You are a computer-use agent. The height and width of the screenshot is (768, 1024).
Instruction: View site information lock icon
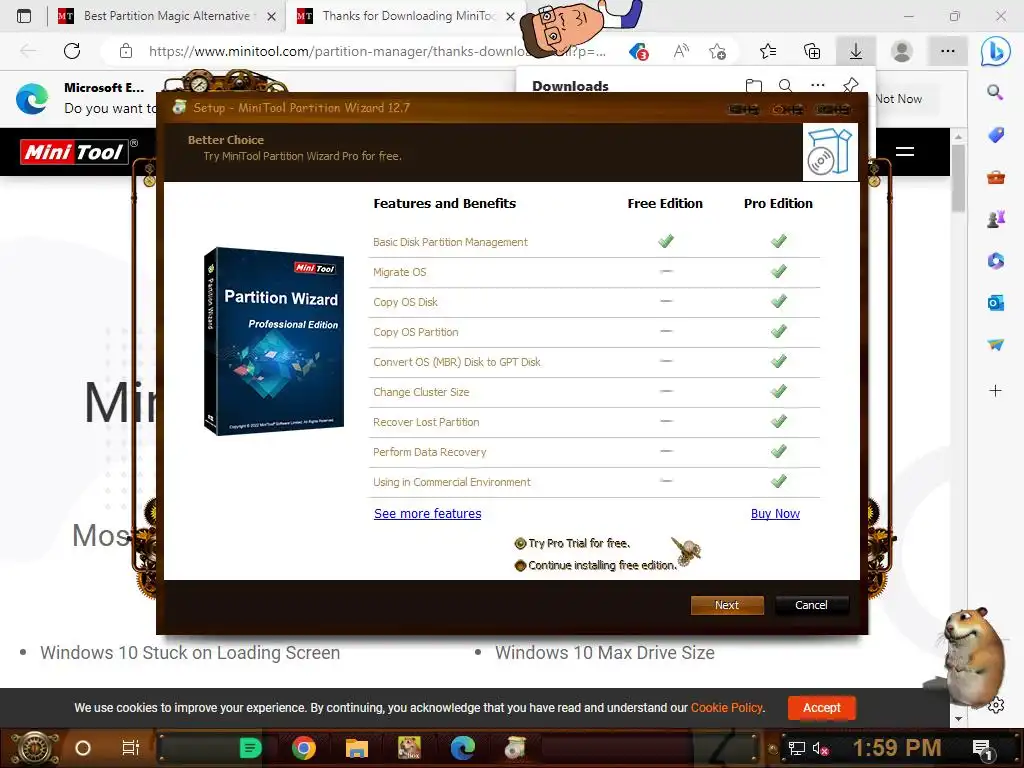pyautogui.click(x=126, y=51)
